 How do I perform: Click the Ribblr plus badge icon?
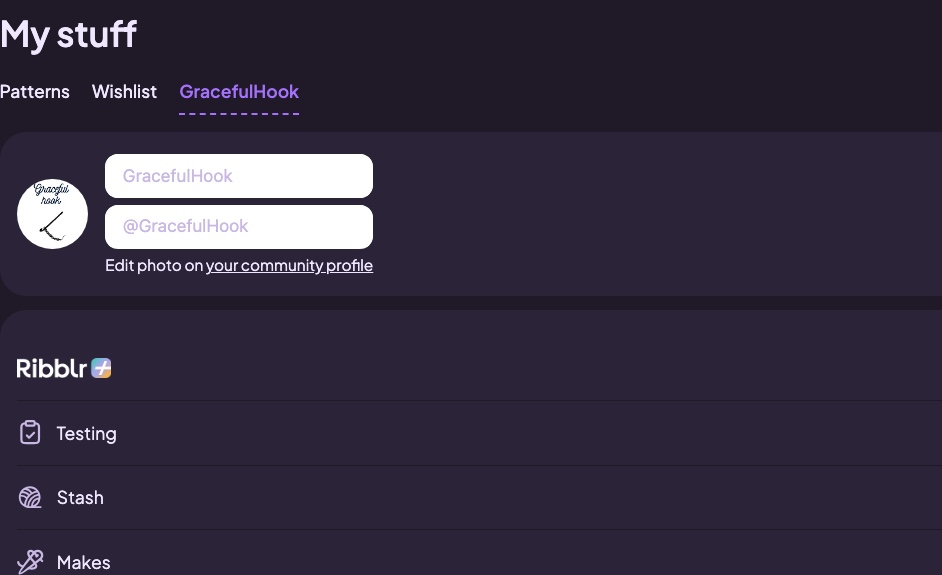[x=102, y=368]
